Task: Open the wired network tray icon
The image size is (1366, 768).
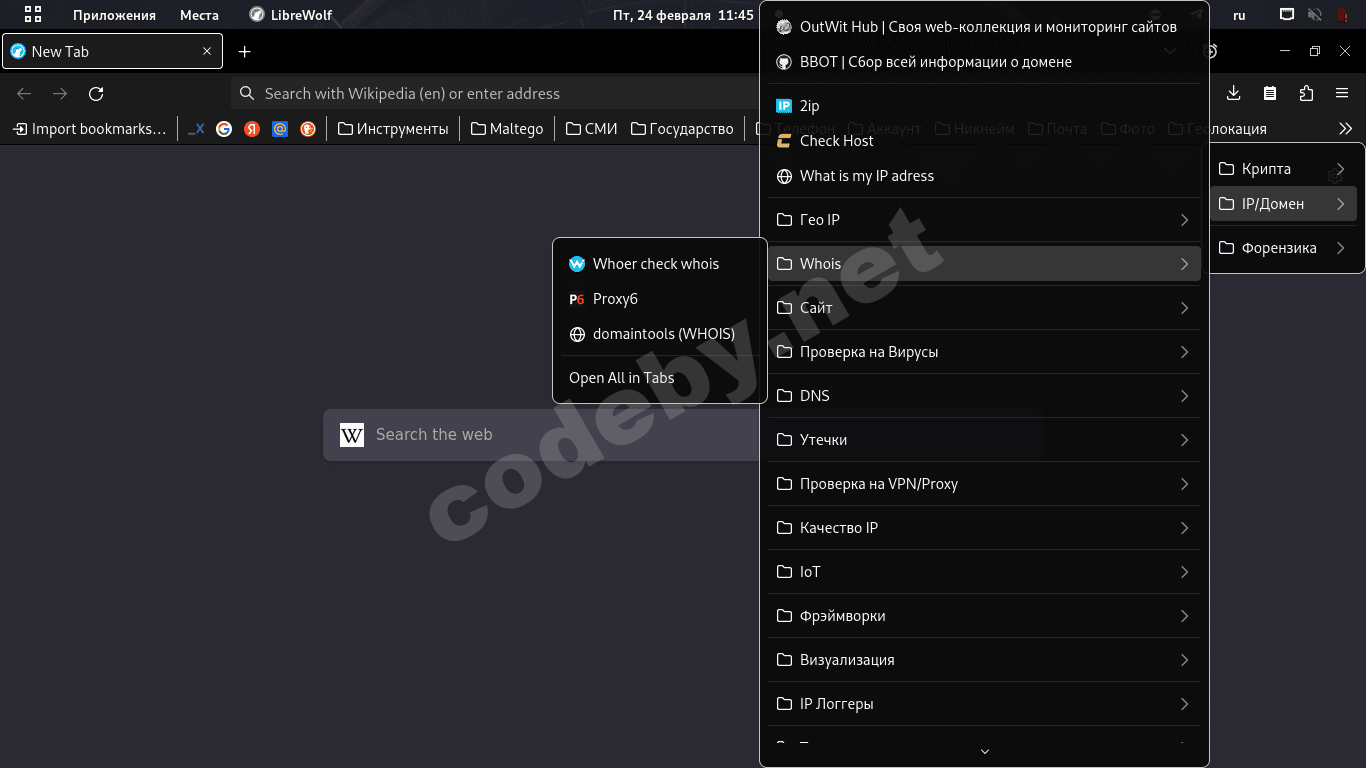Action: coord(1287,15)
